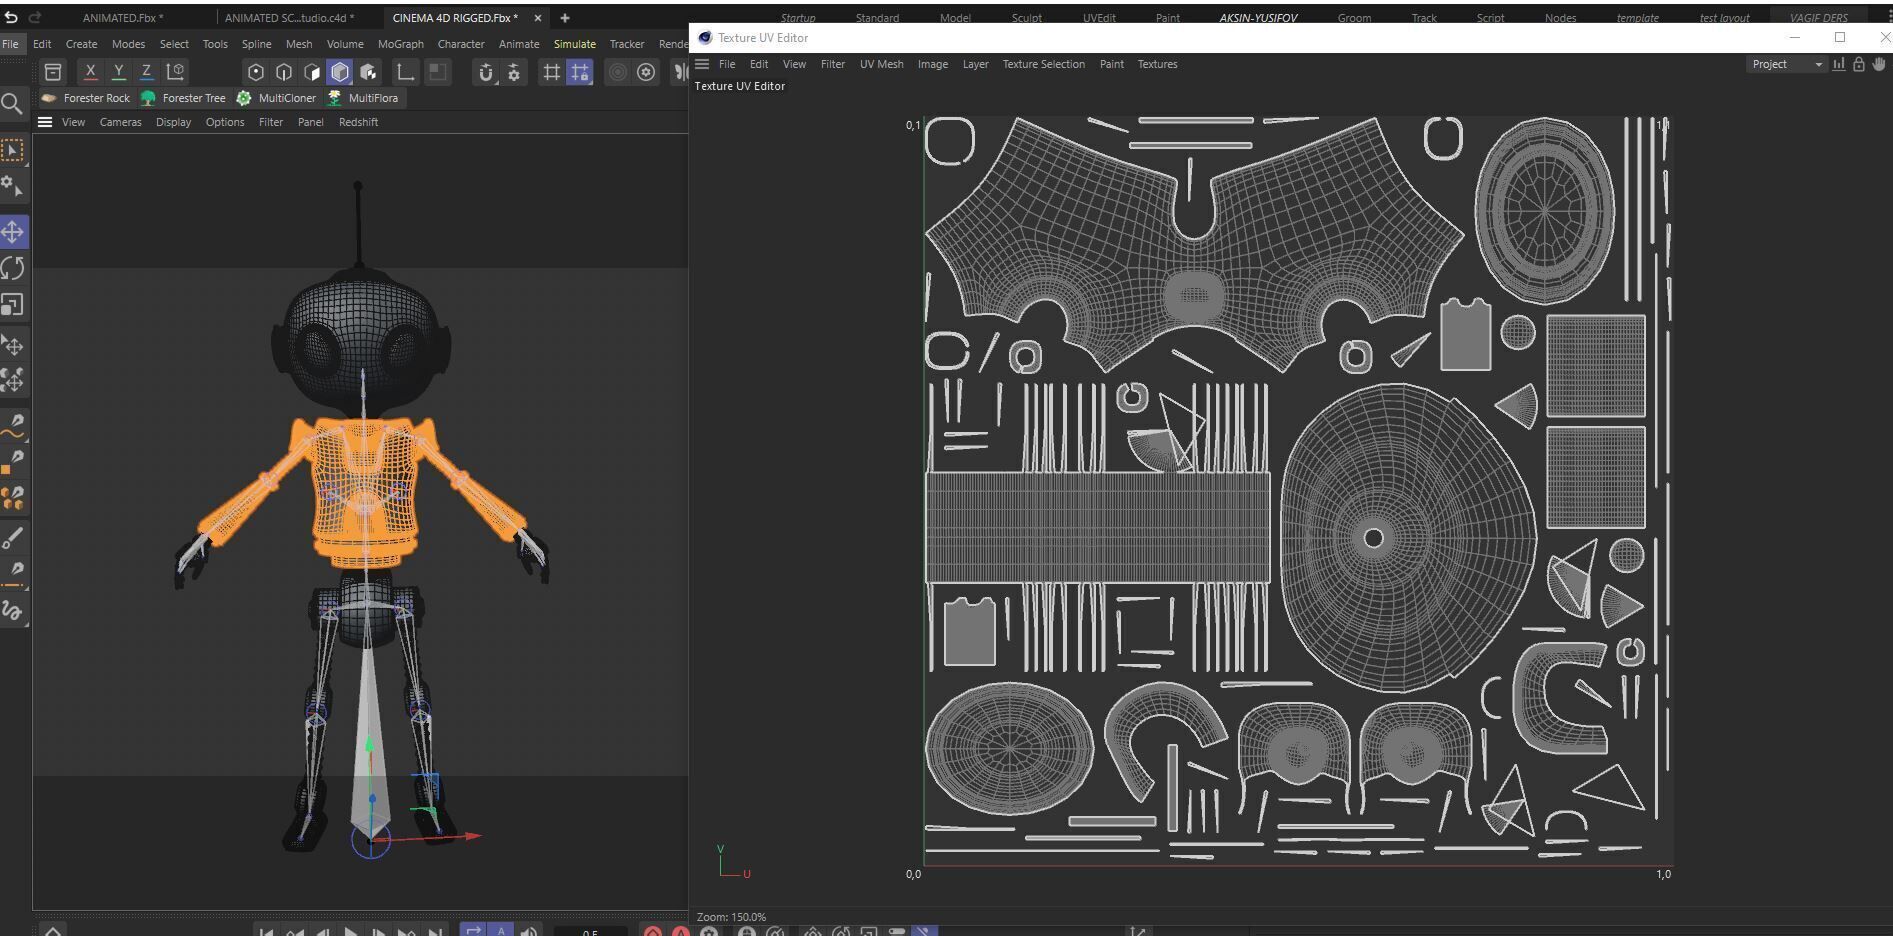Select the Scale tool
Viewport: 1893px width, 936px height.
[x=13, y=305]
